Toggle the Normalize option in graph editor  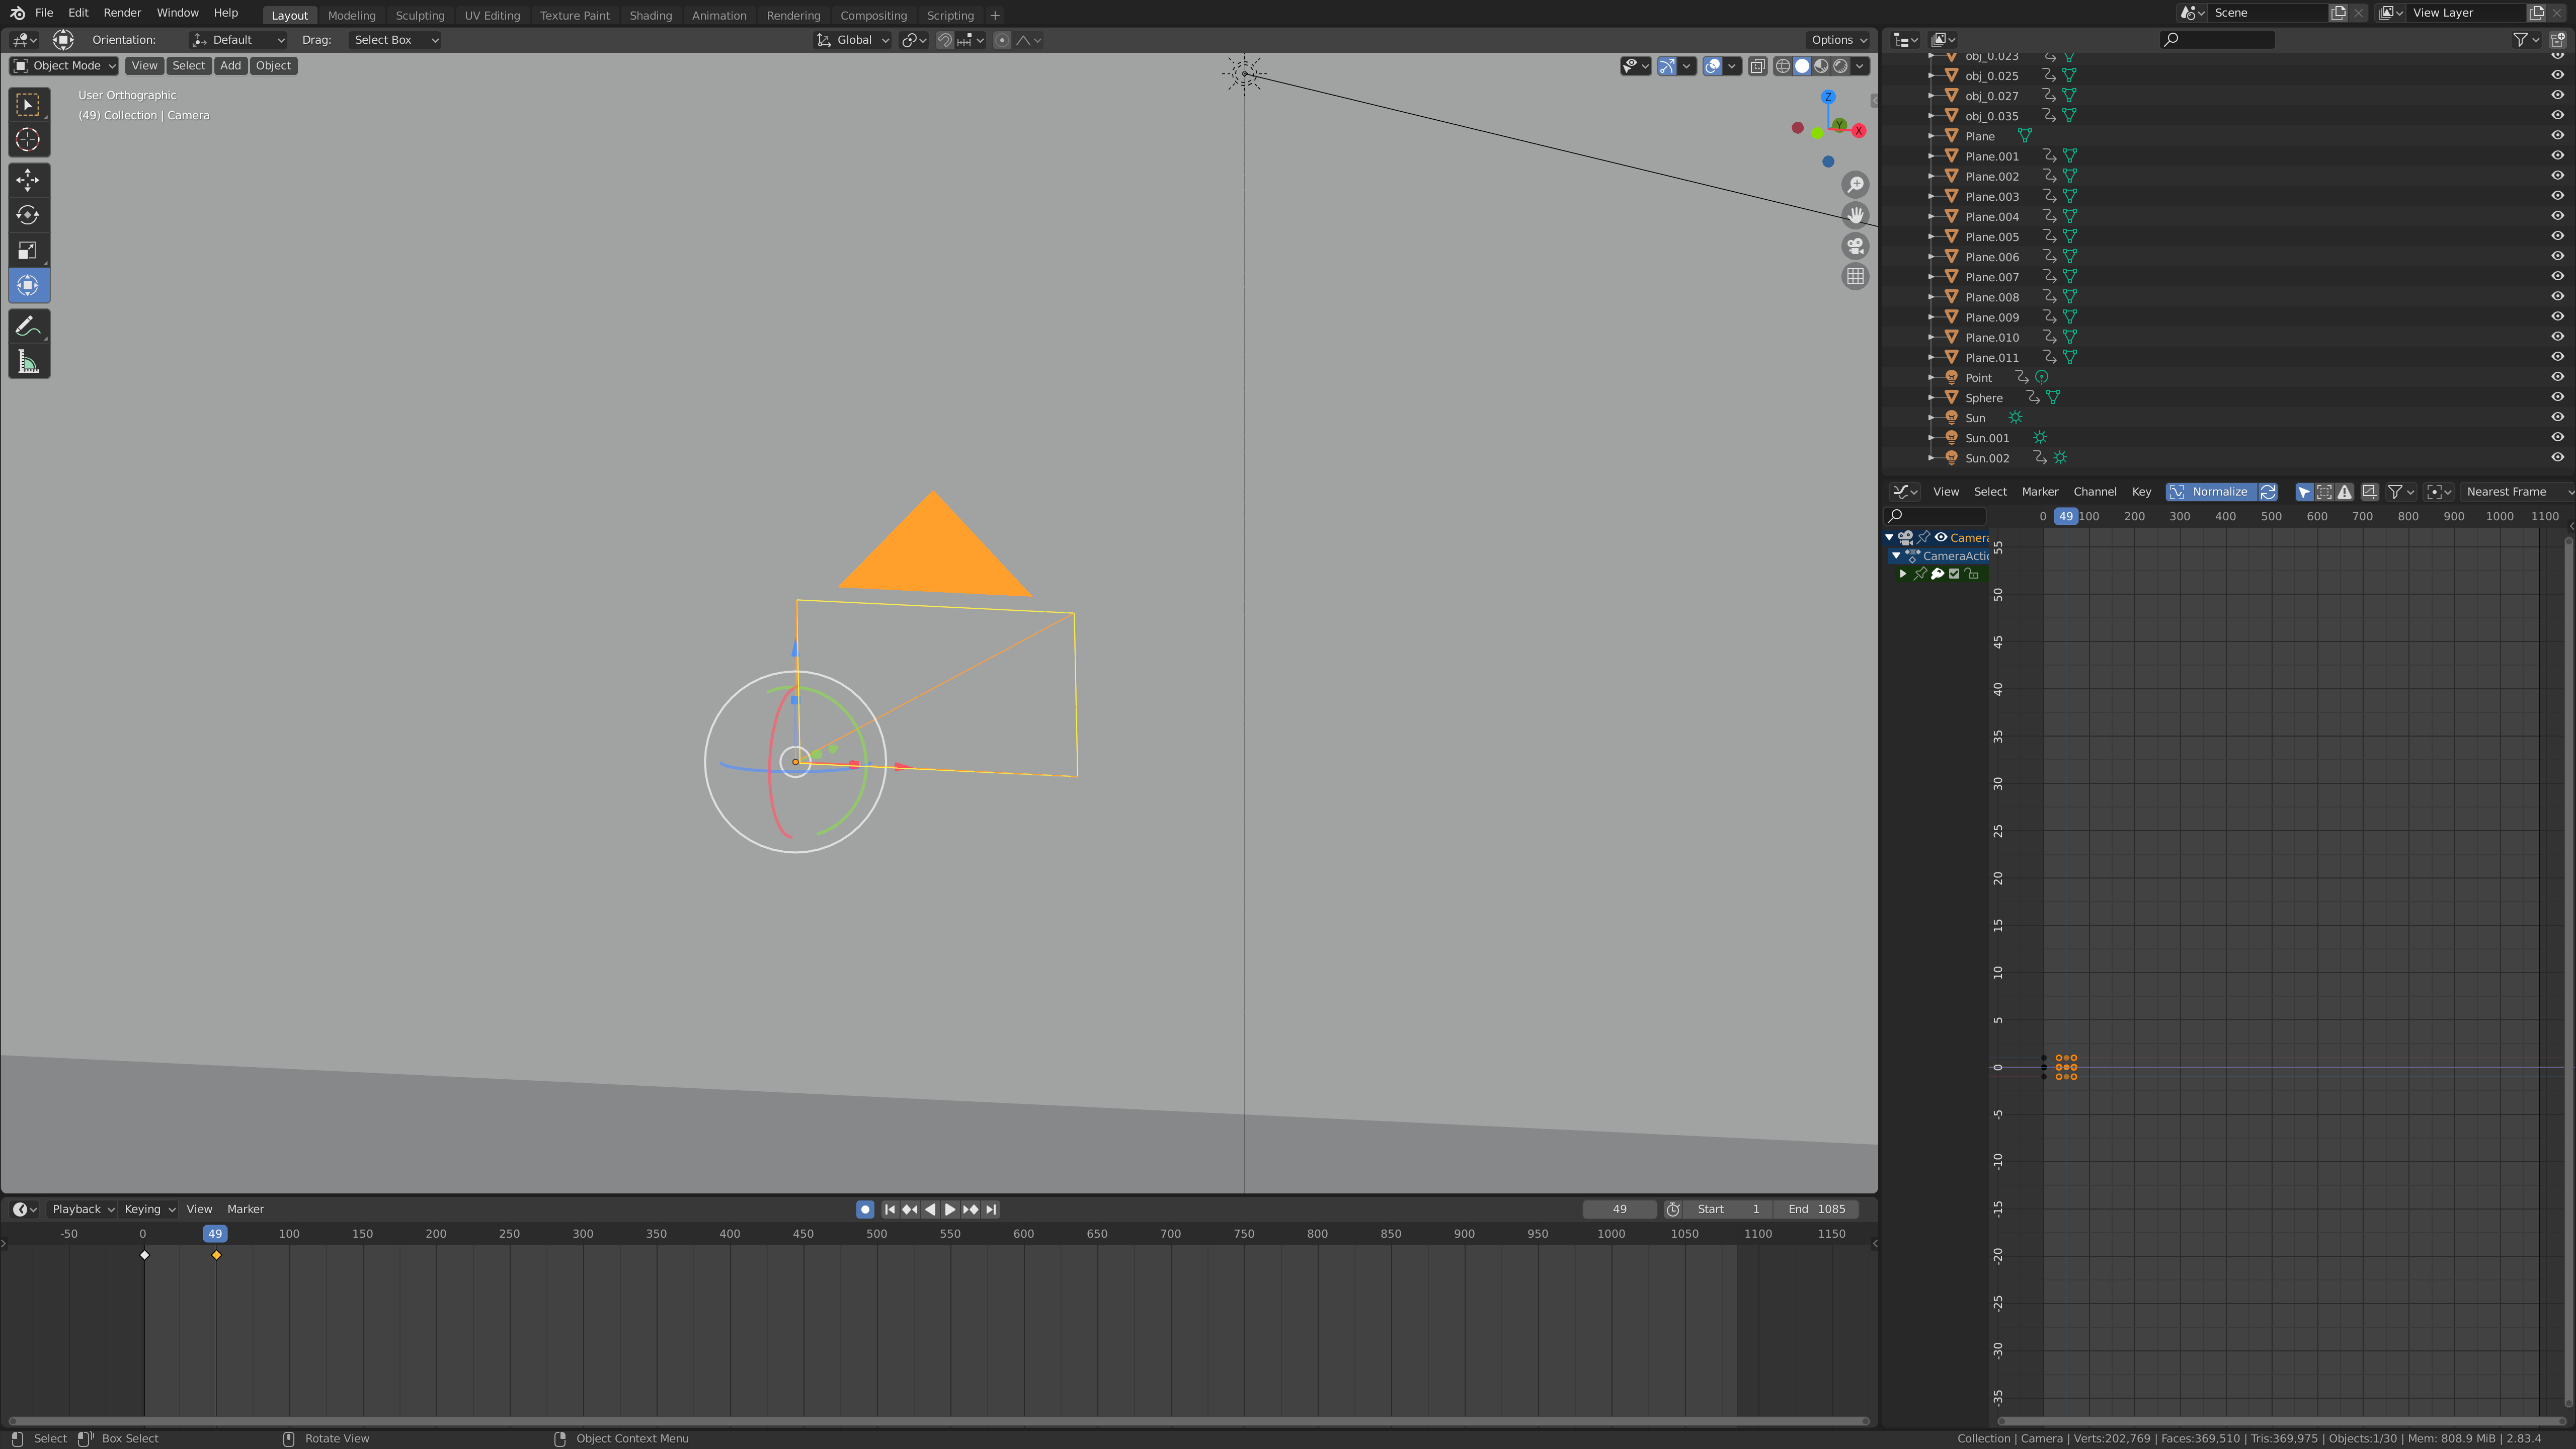click(2211, 491)
